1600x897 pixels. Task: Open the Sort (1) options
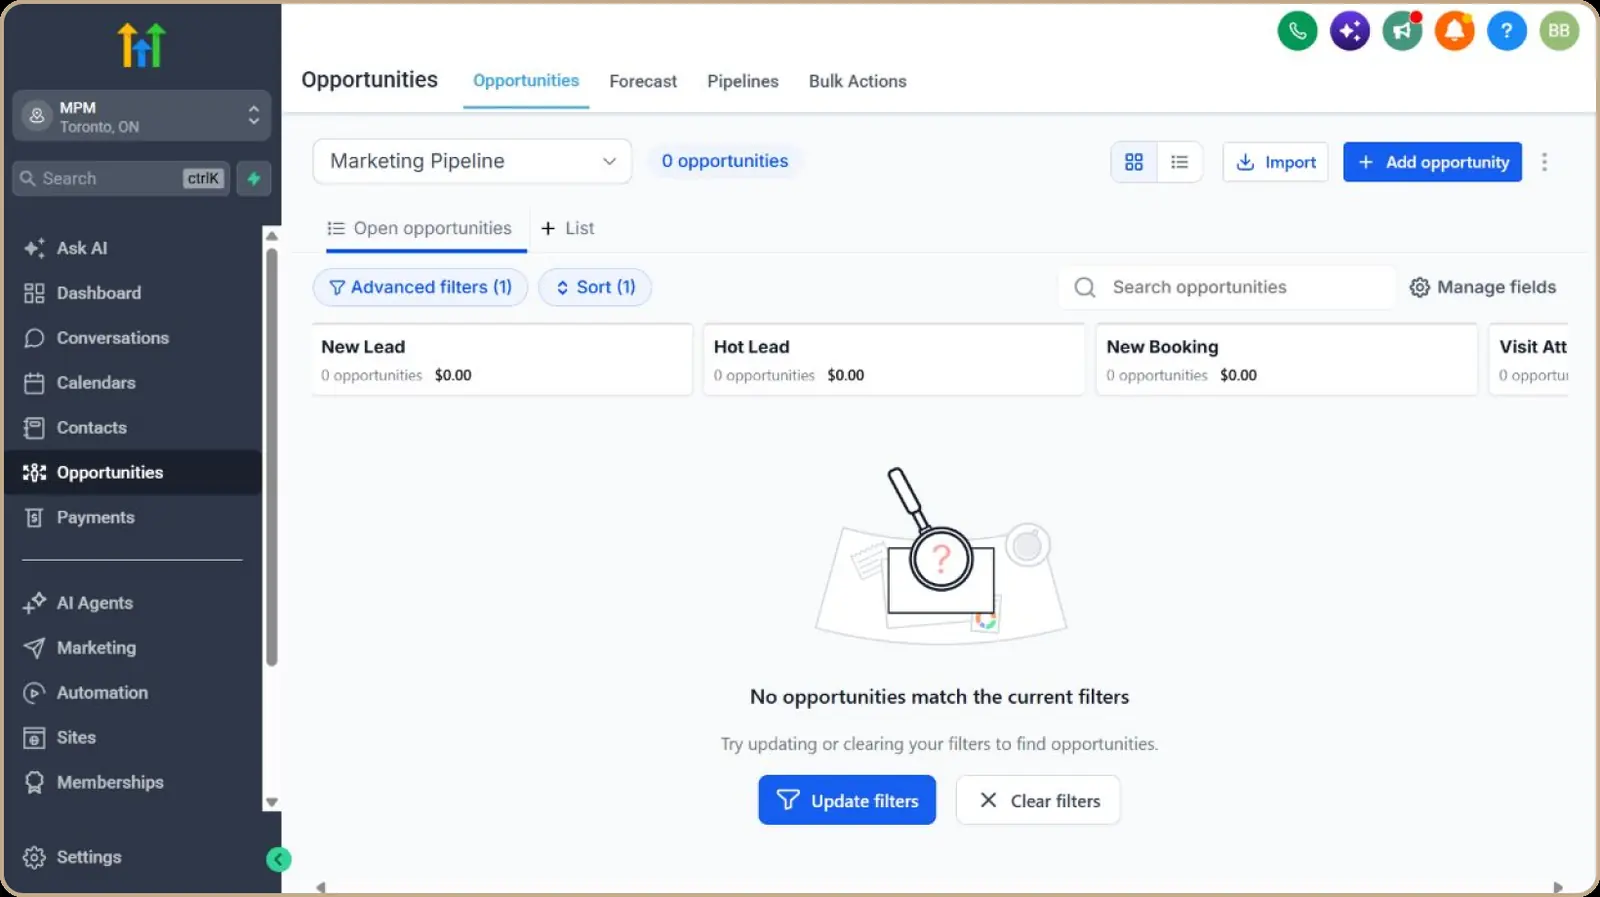595,287
